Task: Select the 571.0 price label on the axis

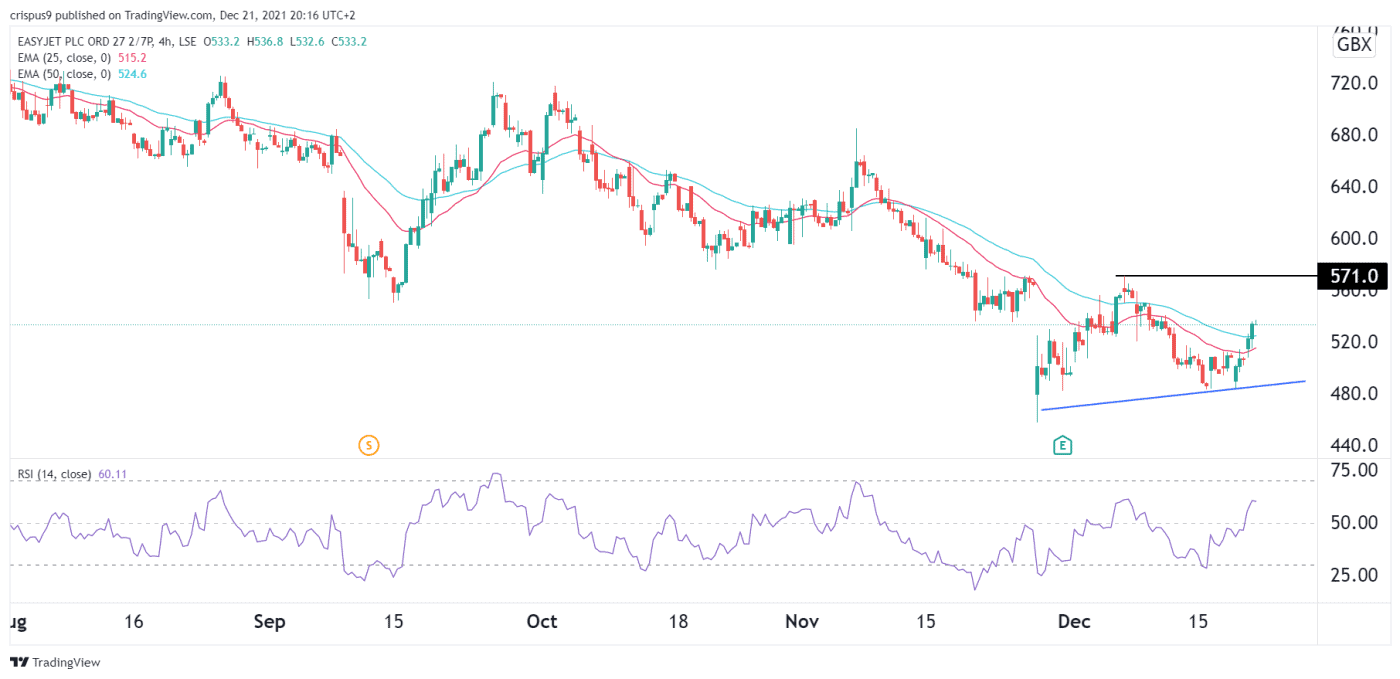Action: (1350, 276)
